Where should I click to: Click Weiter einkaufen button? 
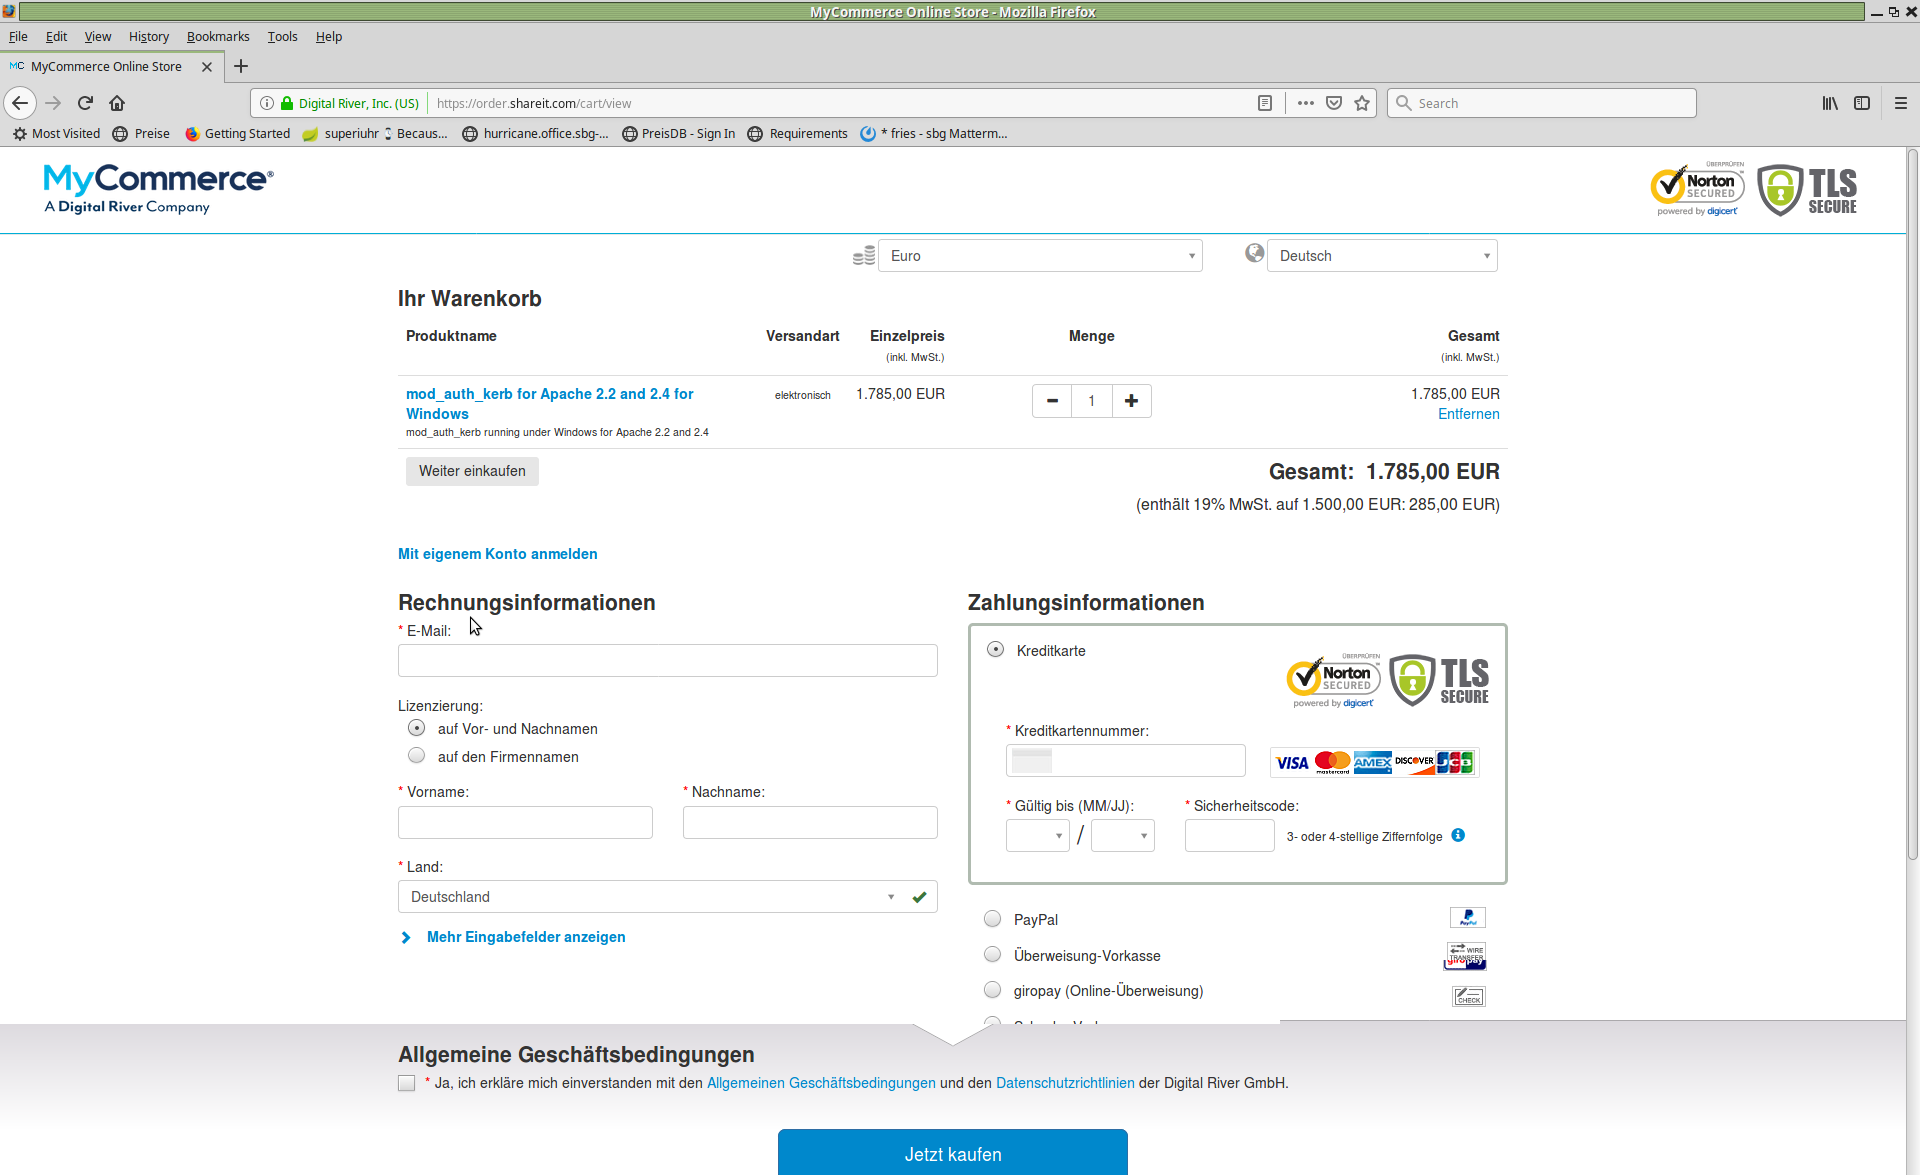(x=472, y=471)
